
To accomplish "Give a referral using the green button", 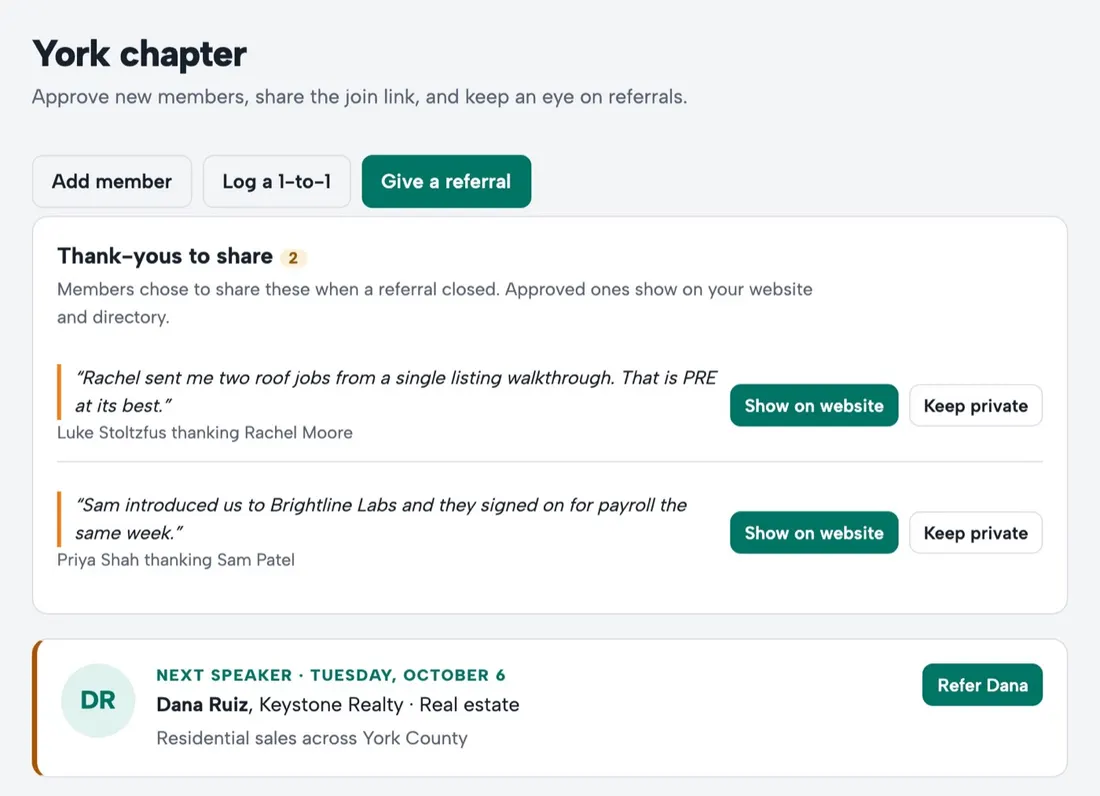I will 446,182.
